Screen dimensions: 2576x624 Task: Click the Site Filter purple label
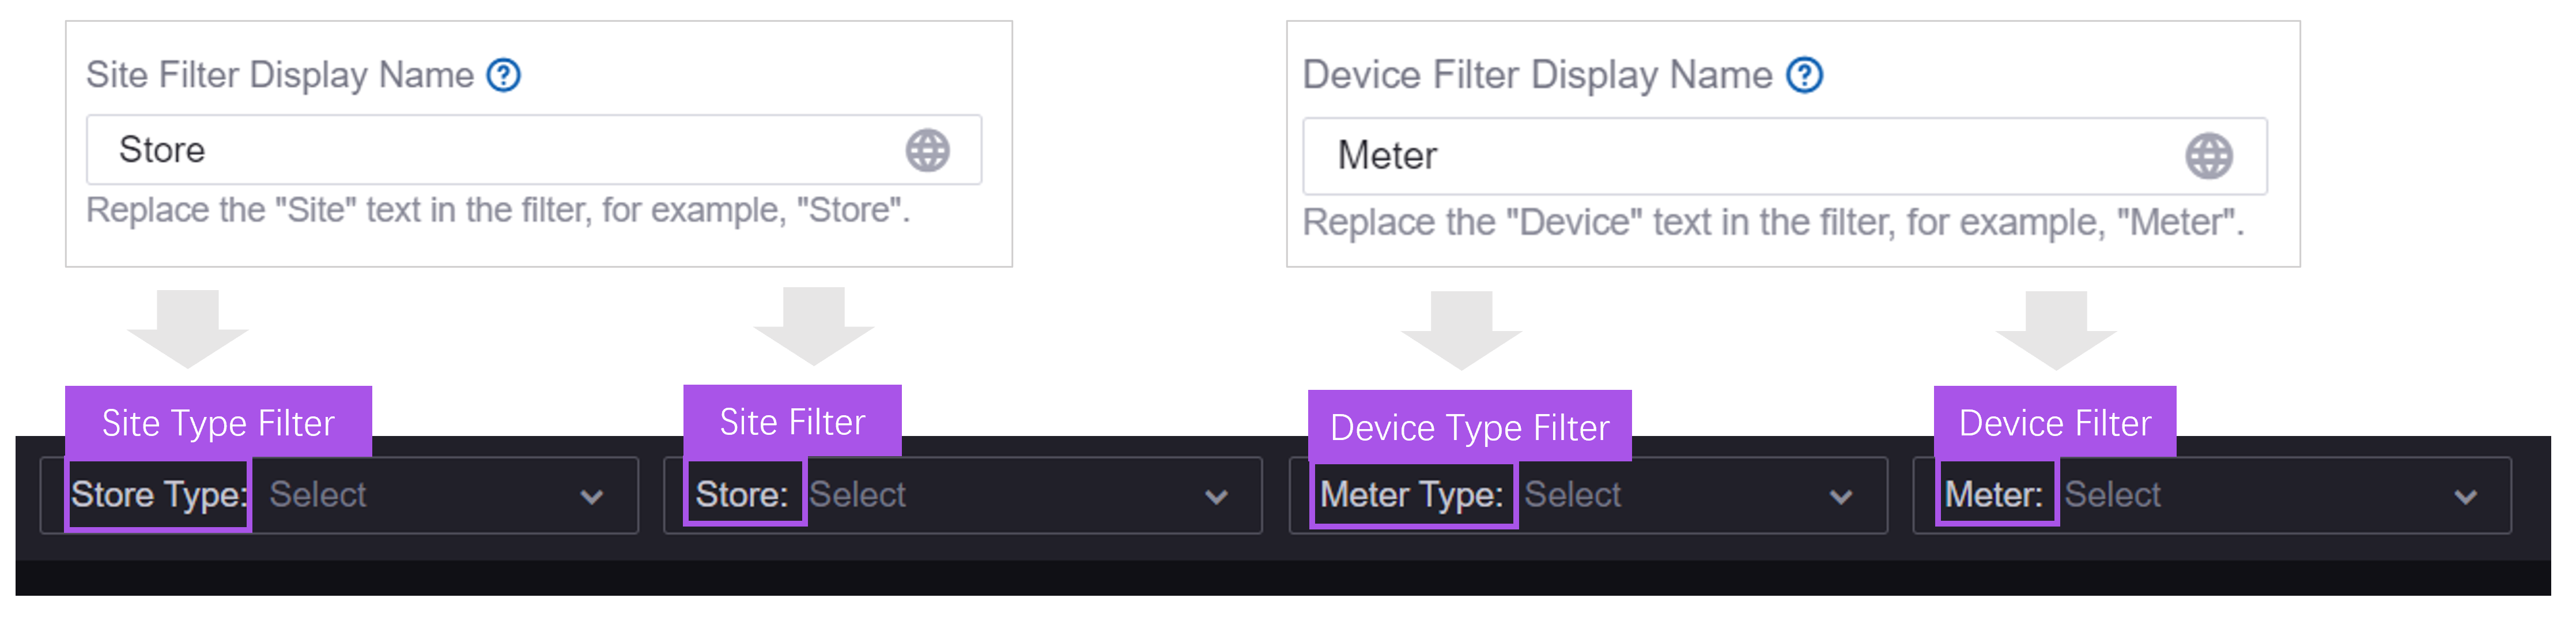click(x=792, y=422)
